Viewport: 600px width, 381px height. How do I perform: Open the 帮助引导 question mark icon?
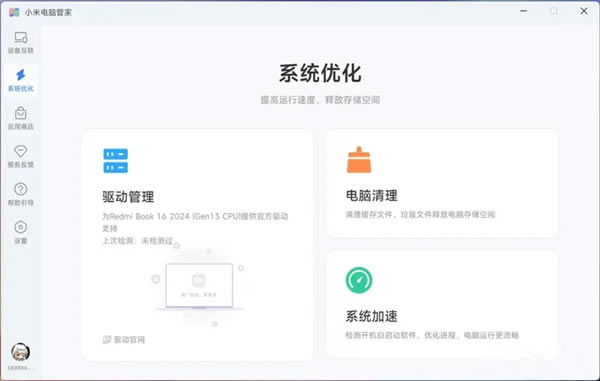pyautogui.click(x=21, y=189)
